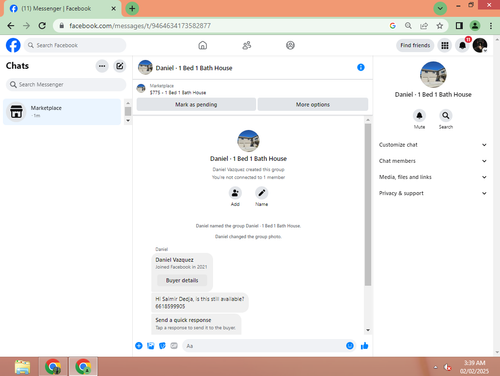Screen dimensions: 500x376
Task: Expand Chat members section
Action: click(433, 161)
